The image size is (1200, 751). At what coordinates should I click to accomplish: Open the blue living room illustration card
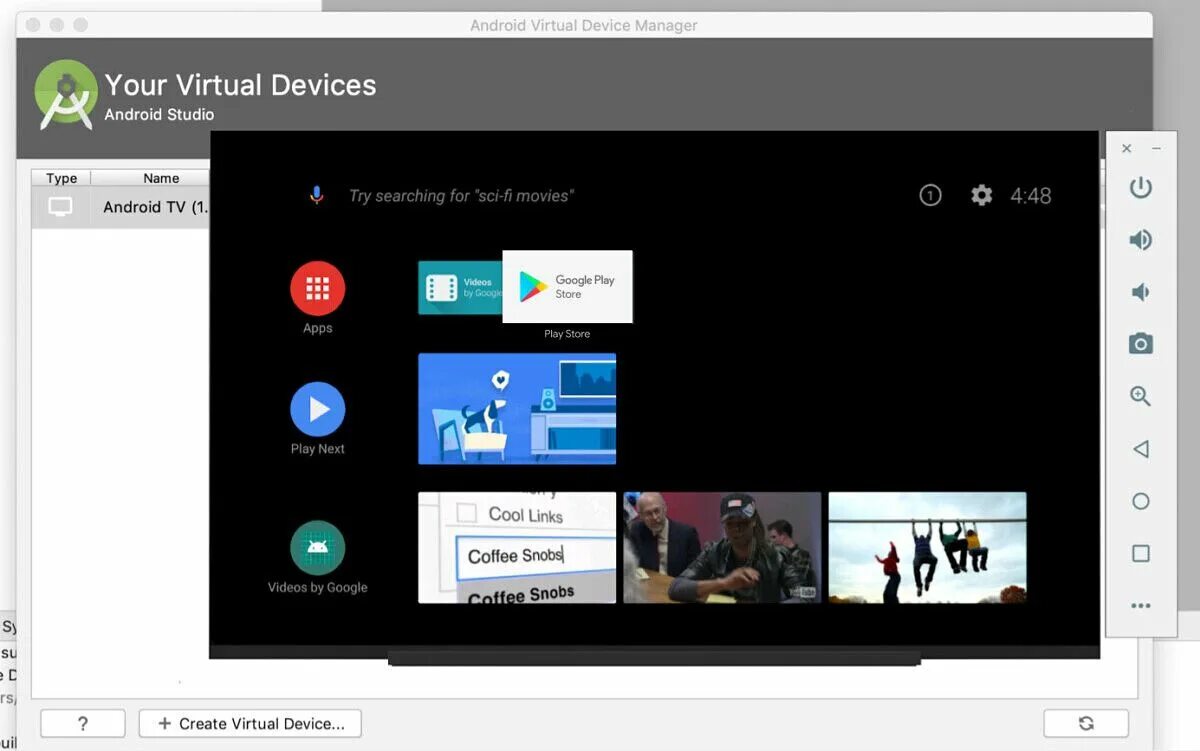point(517,408)
